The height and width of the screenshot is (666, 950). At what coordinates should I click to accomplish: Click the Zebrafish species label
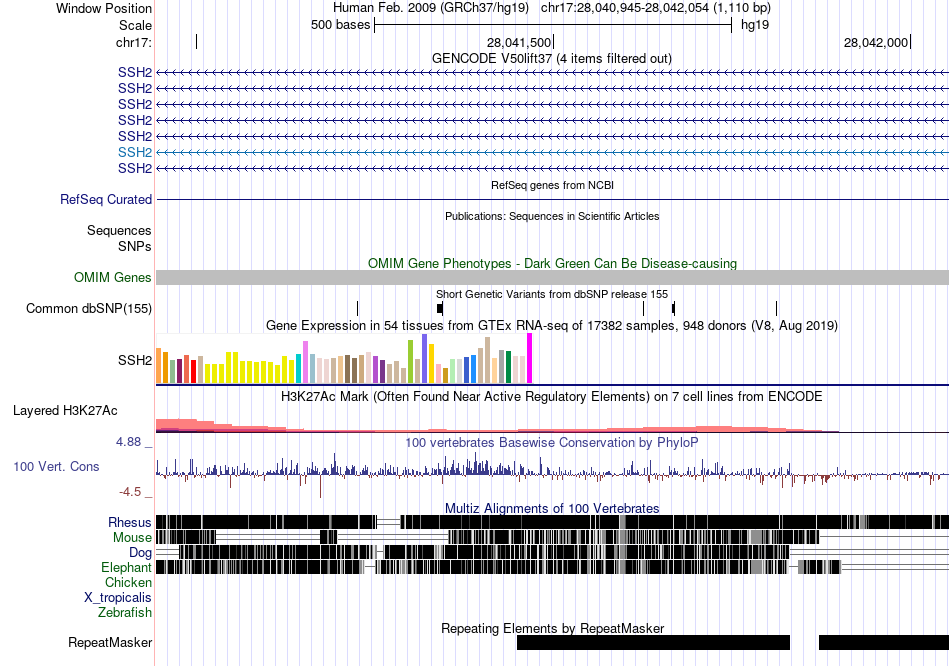point(125,613)
